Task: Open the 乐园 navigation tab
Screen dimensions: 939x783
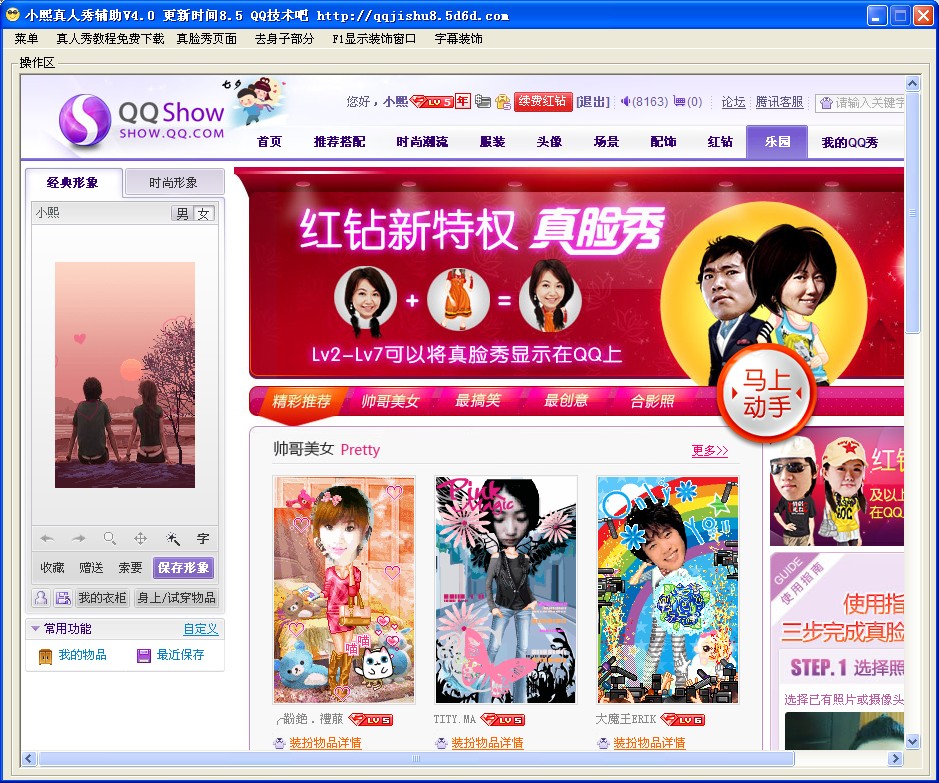Action: (777, 142)
